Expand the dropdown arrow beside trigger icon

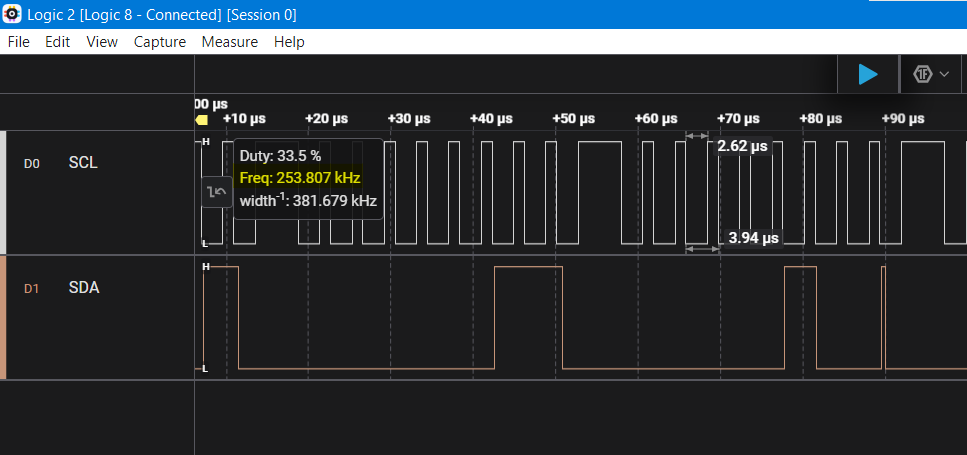pos(944,75)
